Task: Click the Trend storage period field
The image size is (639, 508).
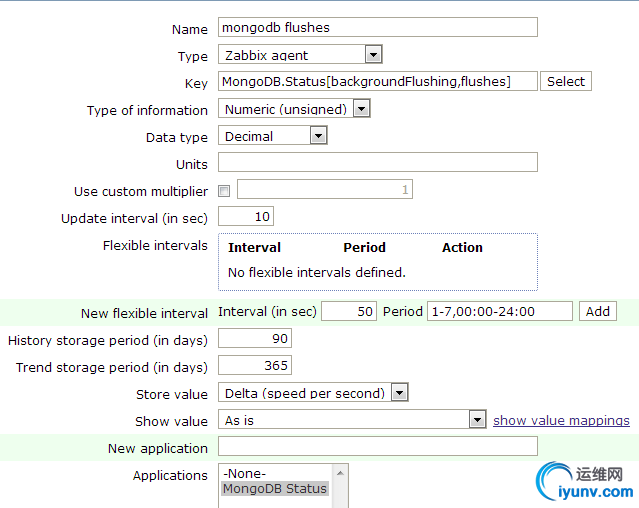Action: [x=254, y=367]
